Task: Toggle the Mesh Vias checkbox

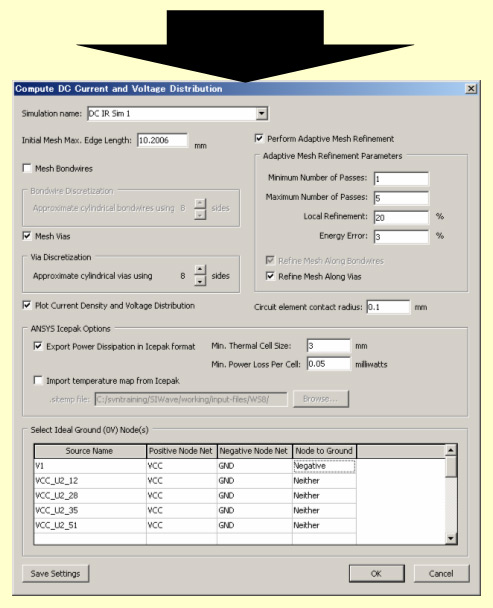Action: (27, 236)
